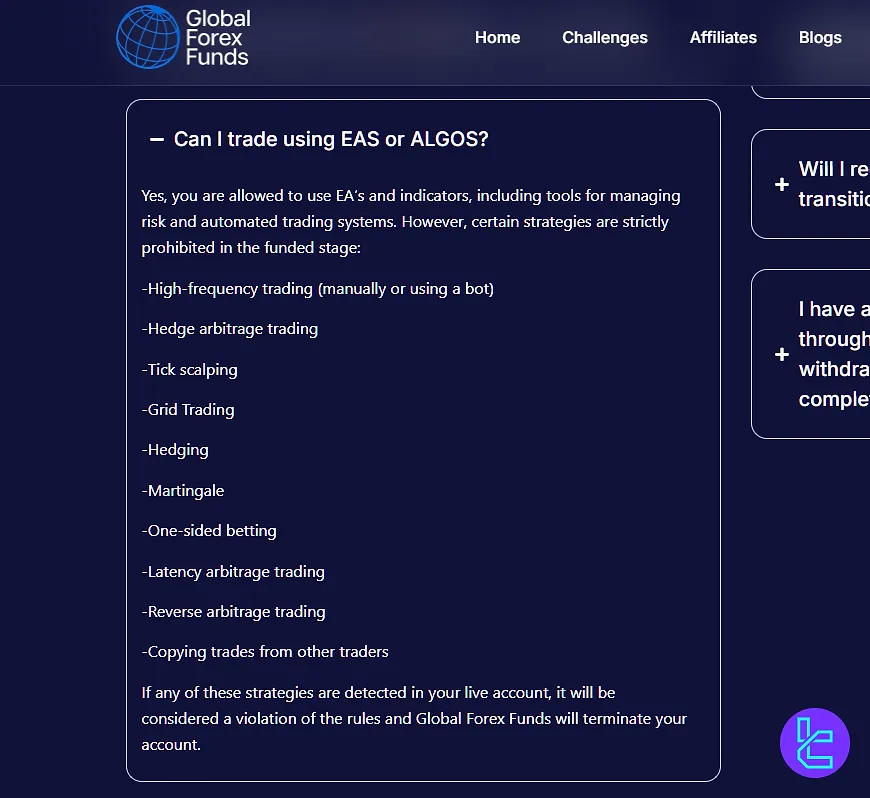
Task: Click the 'Can I trade using EAS or ALGOS?' heading
Action: (x=331, y=139)
